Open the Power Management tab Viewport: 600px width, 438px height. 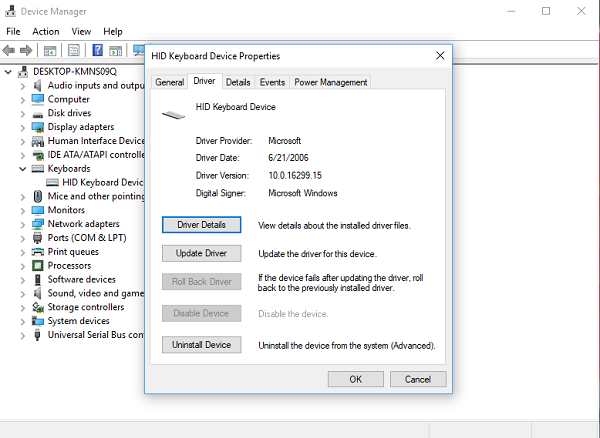click(x=330, y=82)
